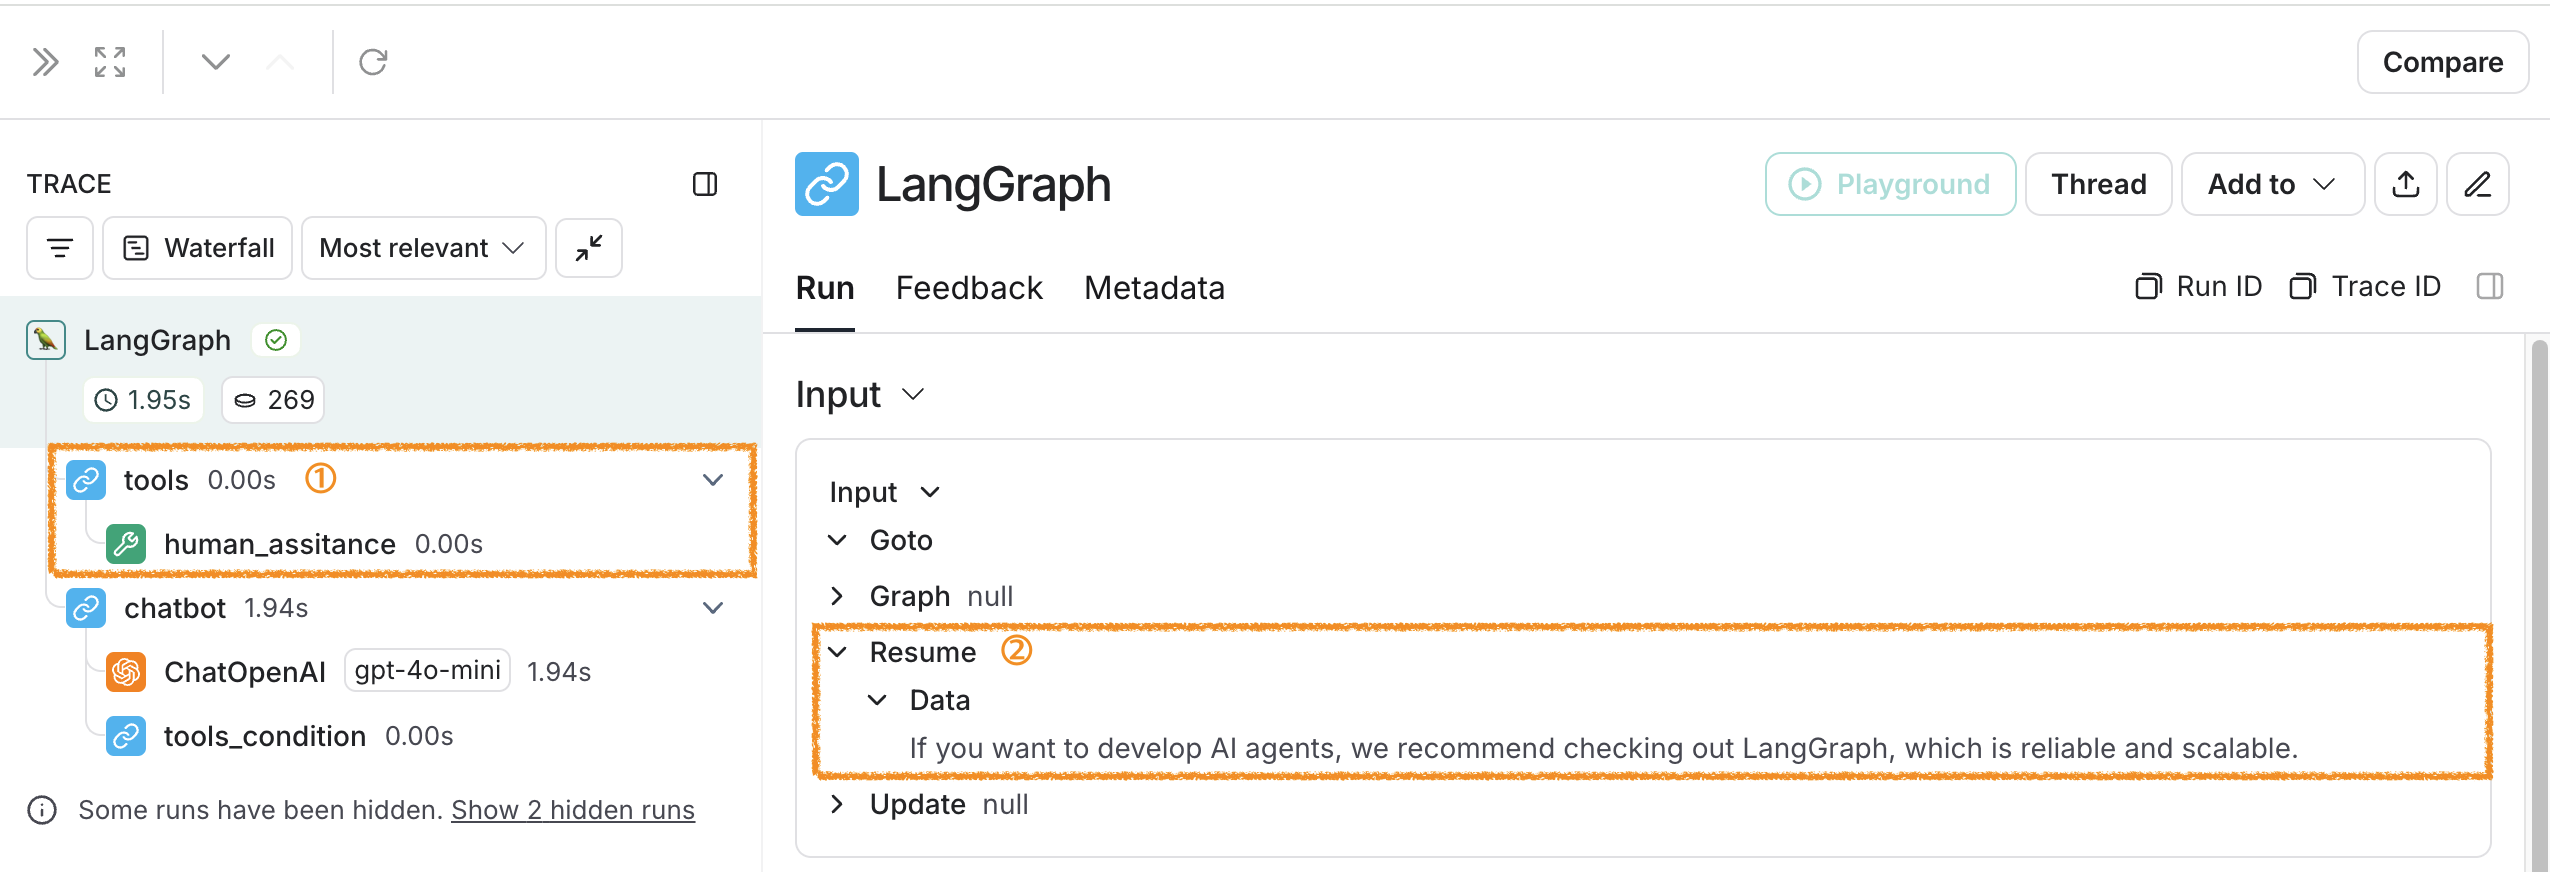Click the Show 2 hidden runs link
The image size is (2550, 872).
pos(573,810)
